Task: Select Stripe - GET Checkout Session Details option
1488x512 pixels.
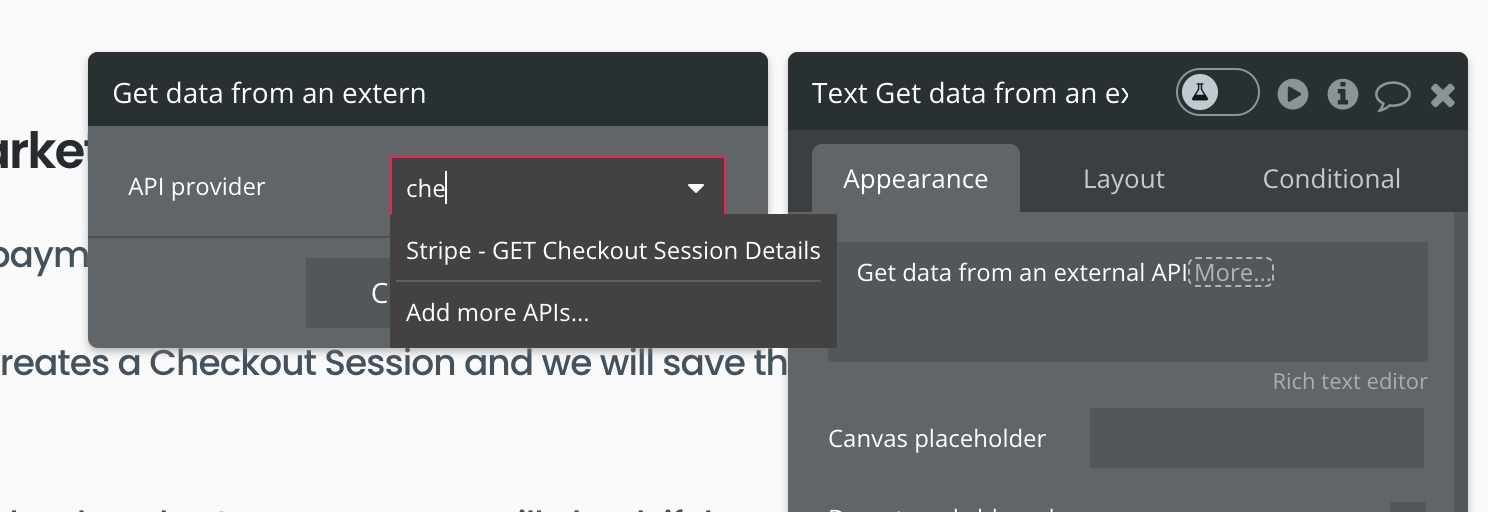Action: tap(613, 251)
